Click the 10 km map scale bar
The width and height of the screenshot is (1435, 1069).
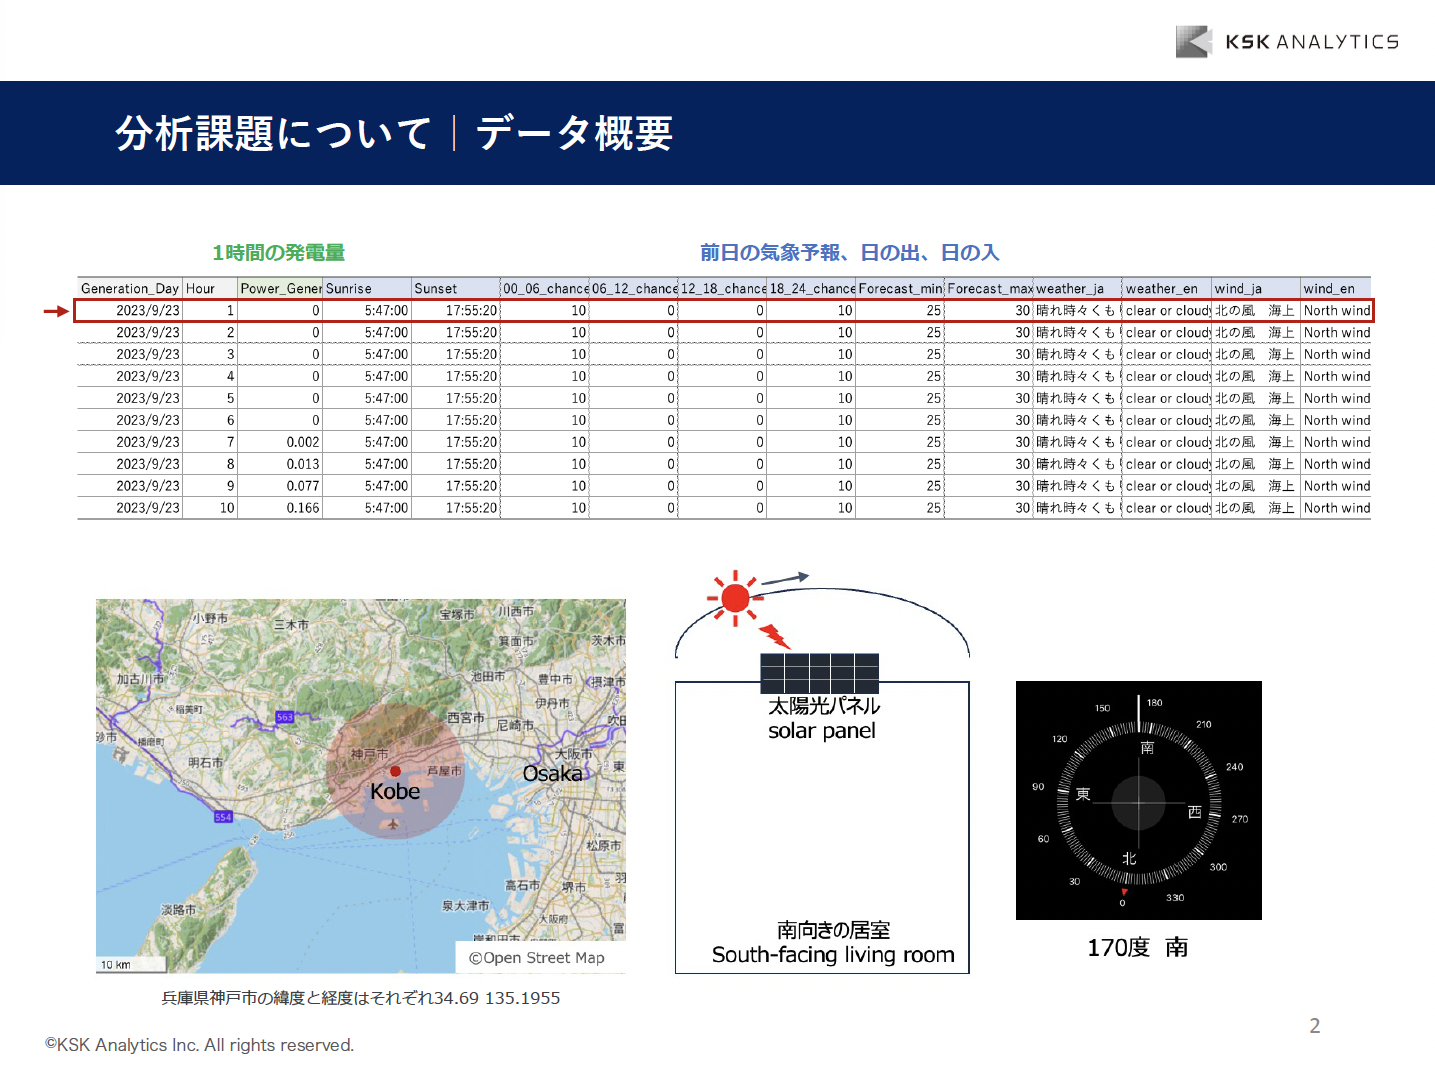click(129, 964)
